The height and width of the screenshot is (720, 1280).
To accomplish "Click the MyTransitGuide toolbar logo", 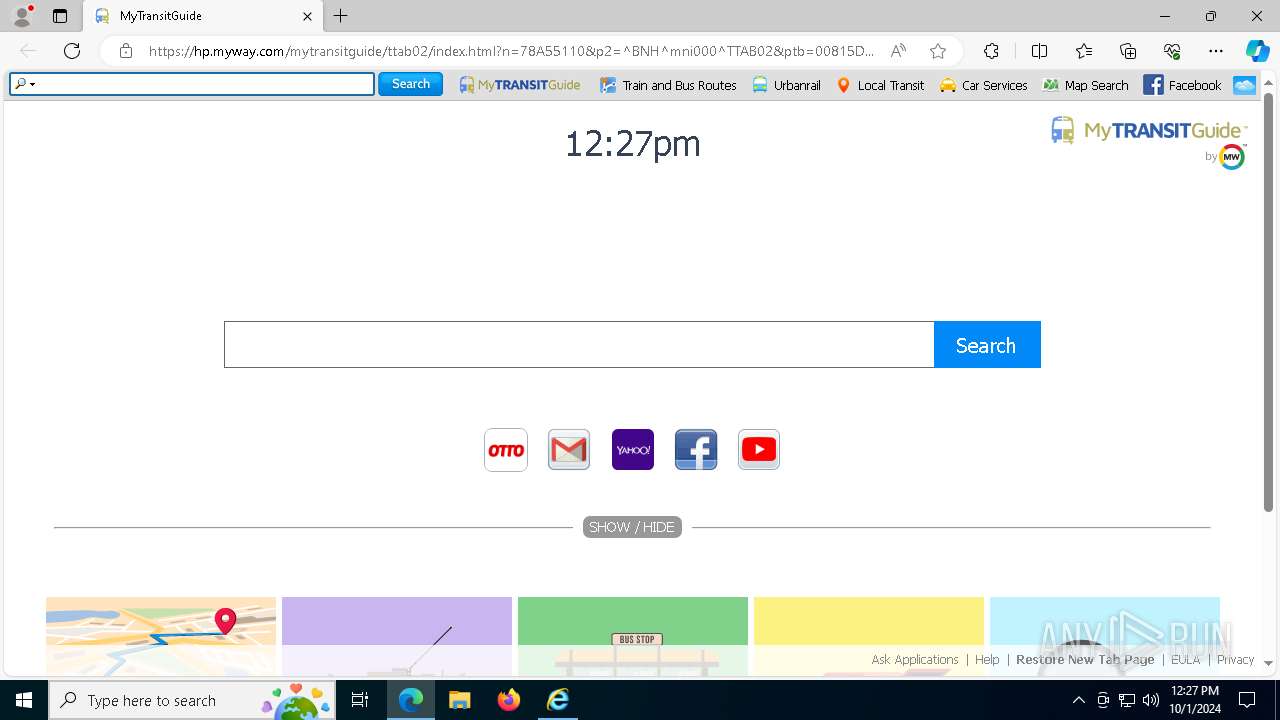I will point(519,85).
